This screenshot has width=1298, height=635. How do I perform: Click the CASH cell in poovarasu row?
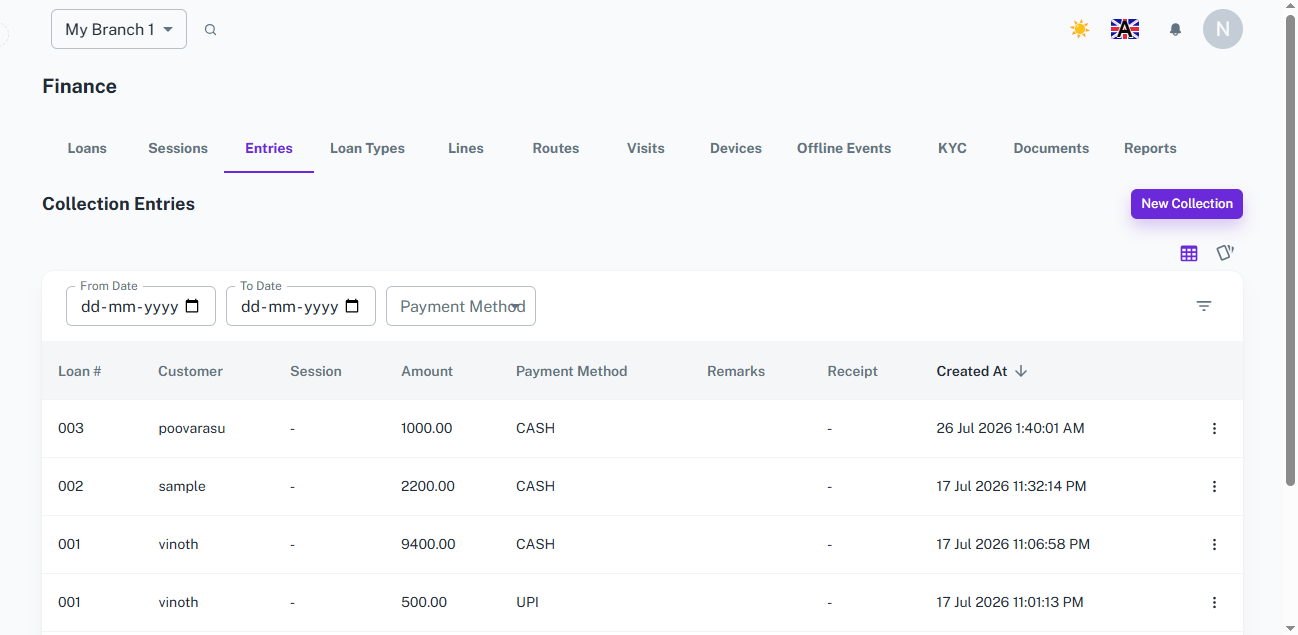tap(535, 428)
